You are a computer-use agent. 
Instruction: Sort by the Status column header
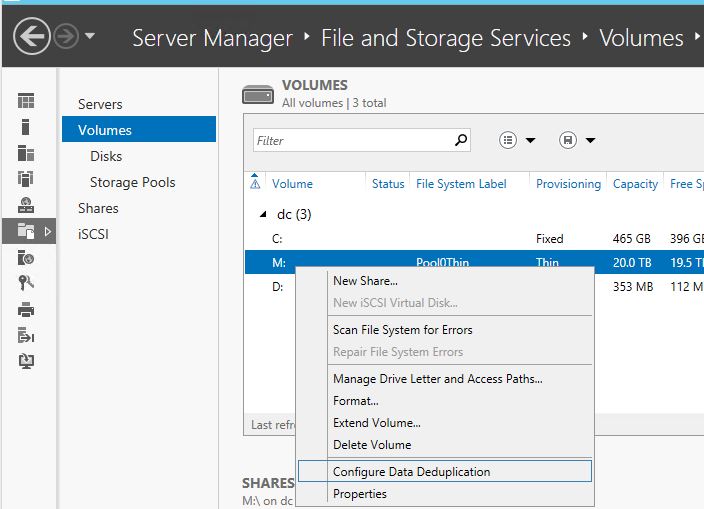tap(388, 184)
